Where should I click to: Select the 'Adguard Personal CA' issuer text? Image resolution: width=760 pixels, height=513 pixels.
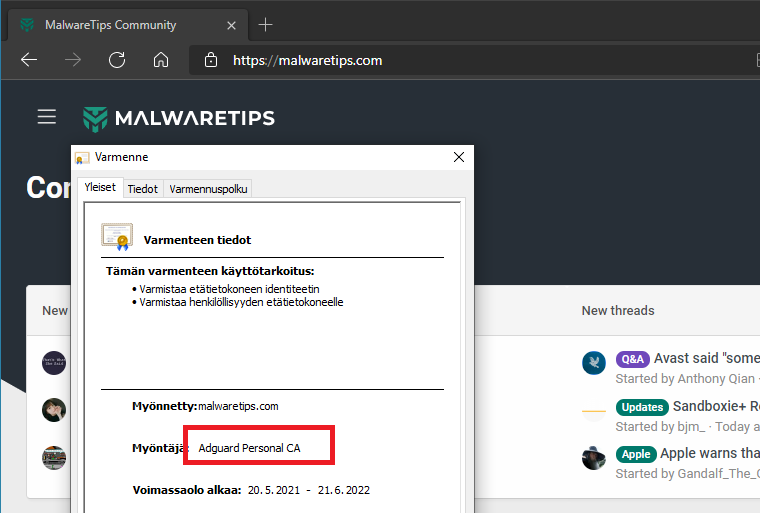[250, 448]
